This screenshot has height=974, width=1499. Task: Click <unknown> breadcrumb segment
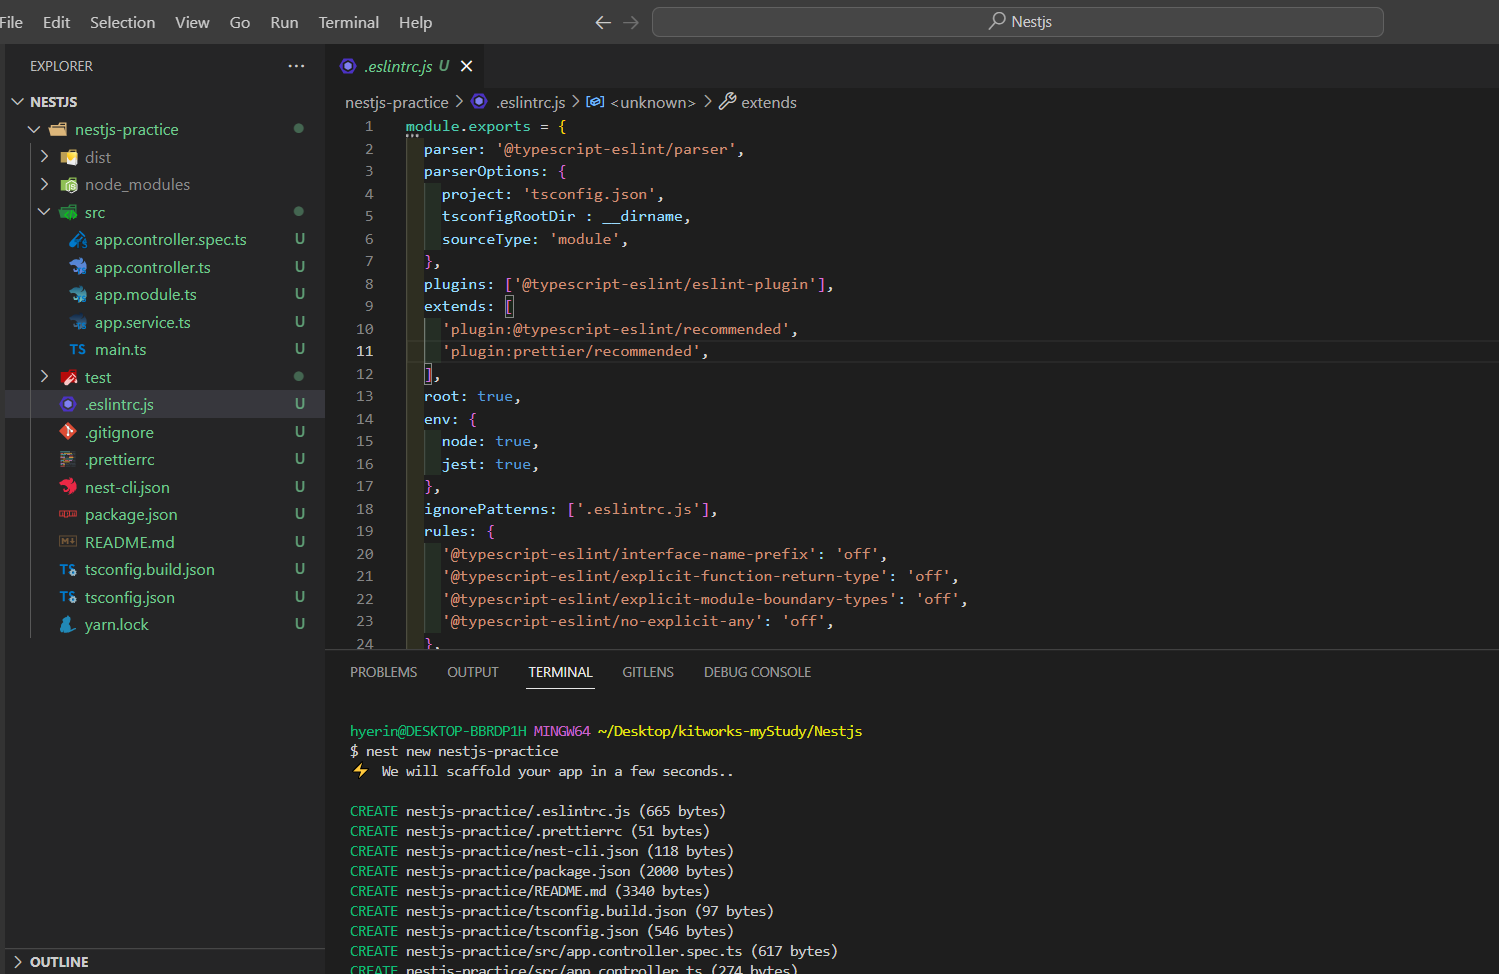click(652, 102)
